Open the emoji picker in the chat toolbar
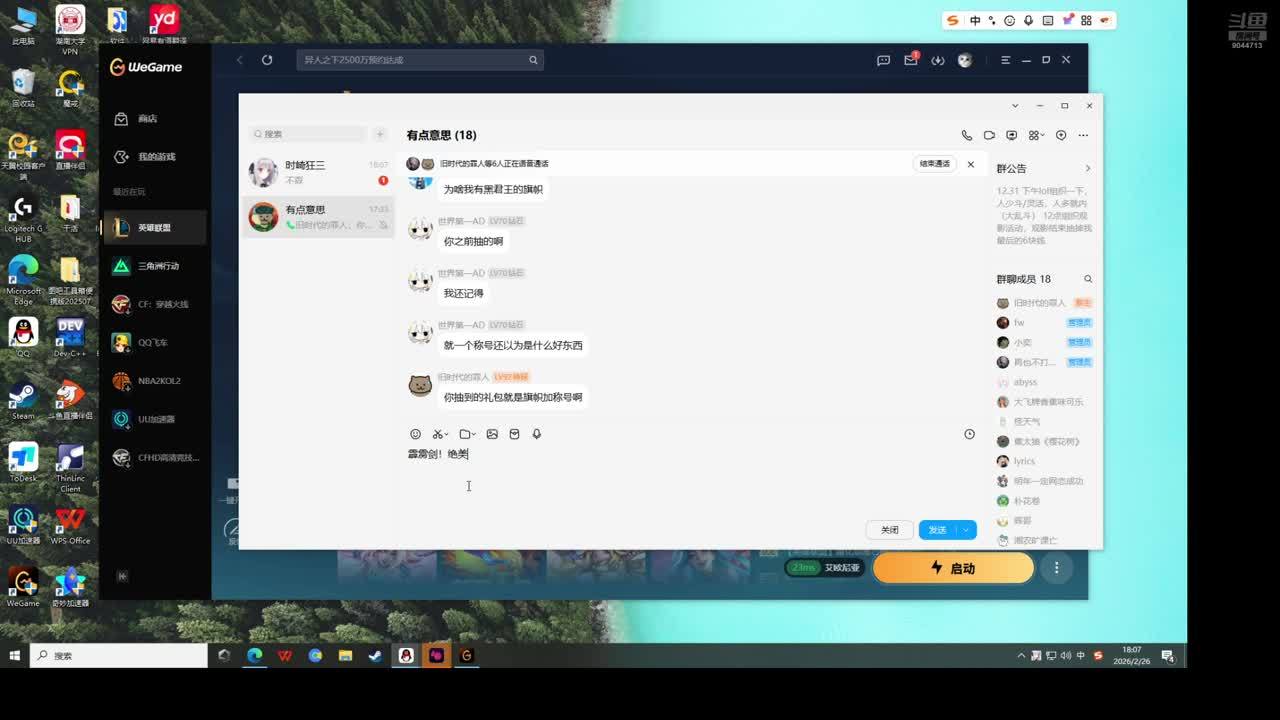This screenshot has height=720, width=1280. [x=416, y=434]
